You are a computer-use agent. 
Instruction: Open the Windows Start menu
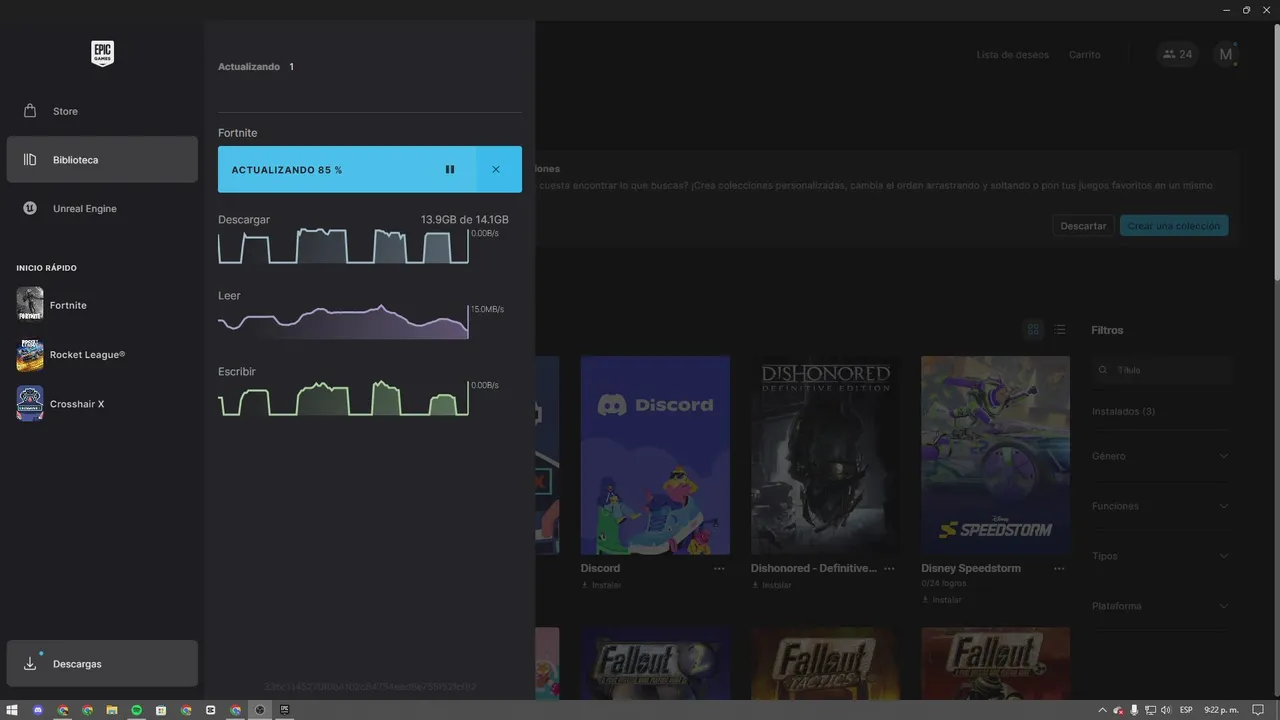(x=12, y=710)
